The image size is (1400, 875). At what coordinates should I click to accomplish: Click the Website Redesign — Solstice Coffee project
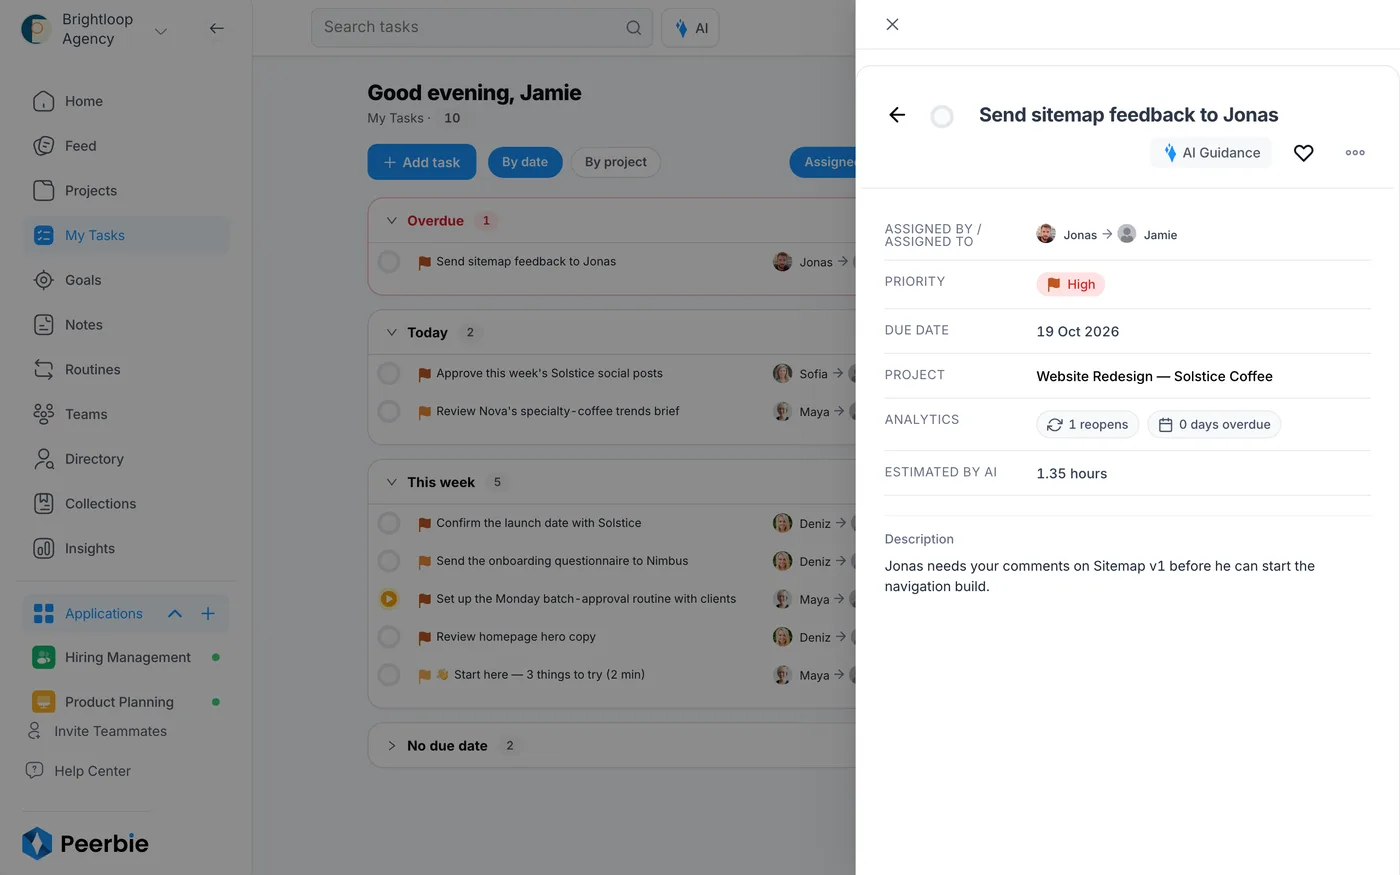click(x=1154, y=376)
